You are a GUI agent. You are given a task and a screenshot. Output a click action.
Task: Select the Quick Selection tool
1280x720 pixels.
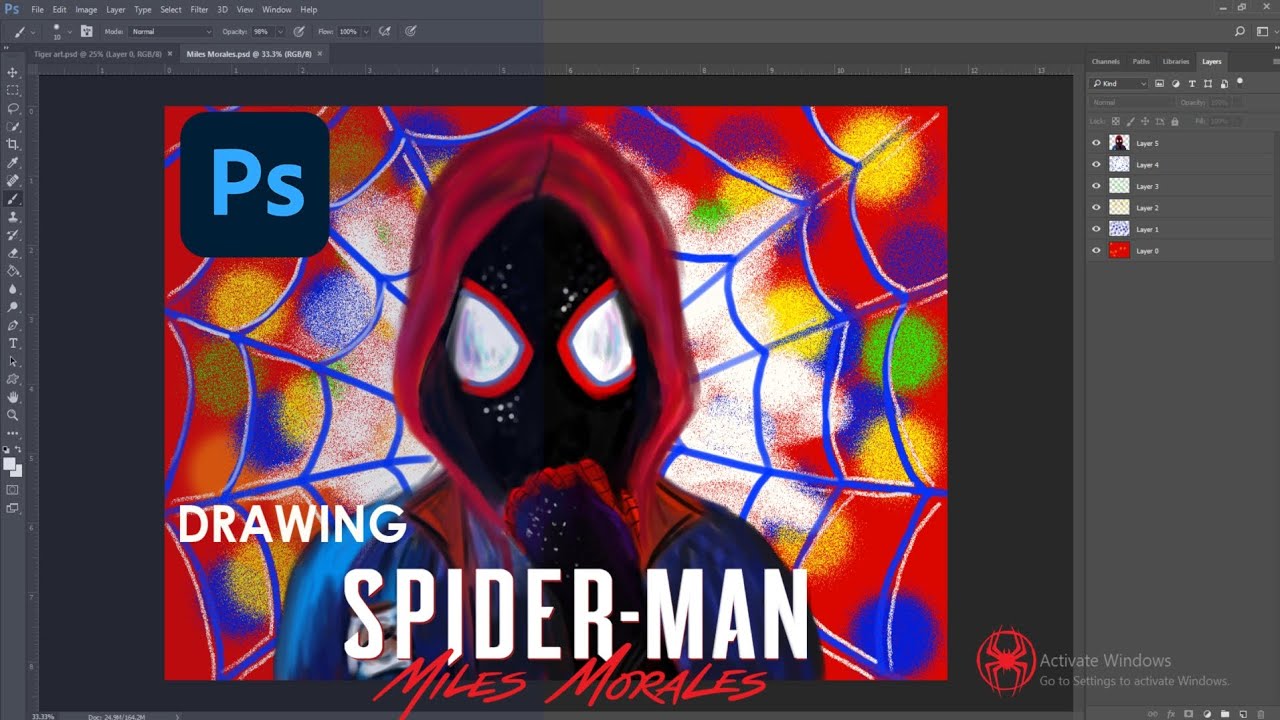(x=13, y=126)
